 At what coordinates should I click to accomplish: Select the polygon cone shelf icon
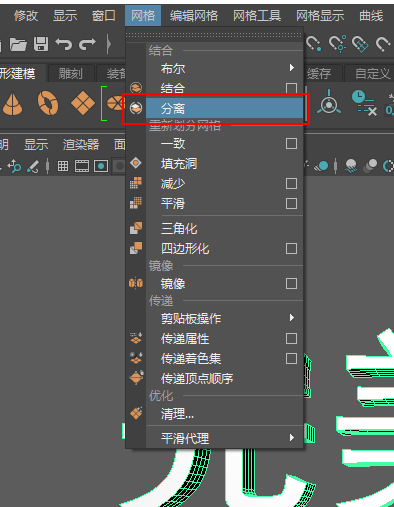click(x=13, y=104)
